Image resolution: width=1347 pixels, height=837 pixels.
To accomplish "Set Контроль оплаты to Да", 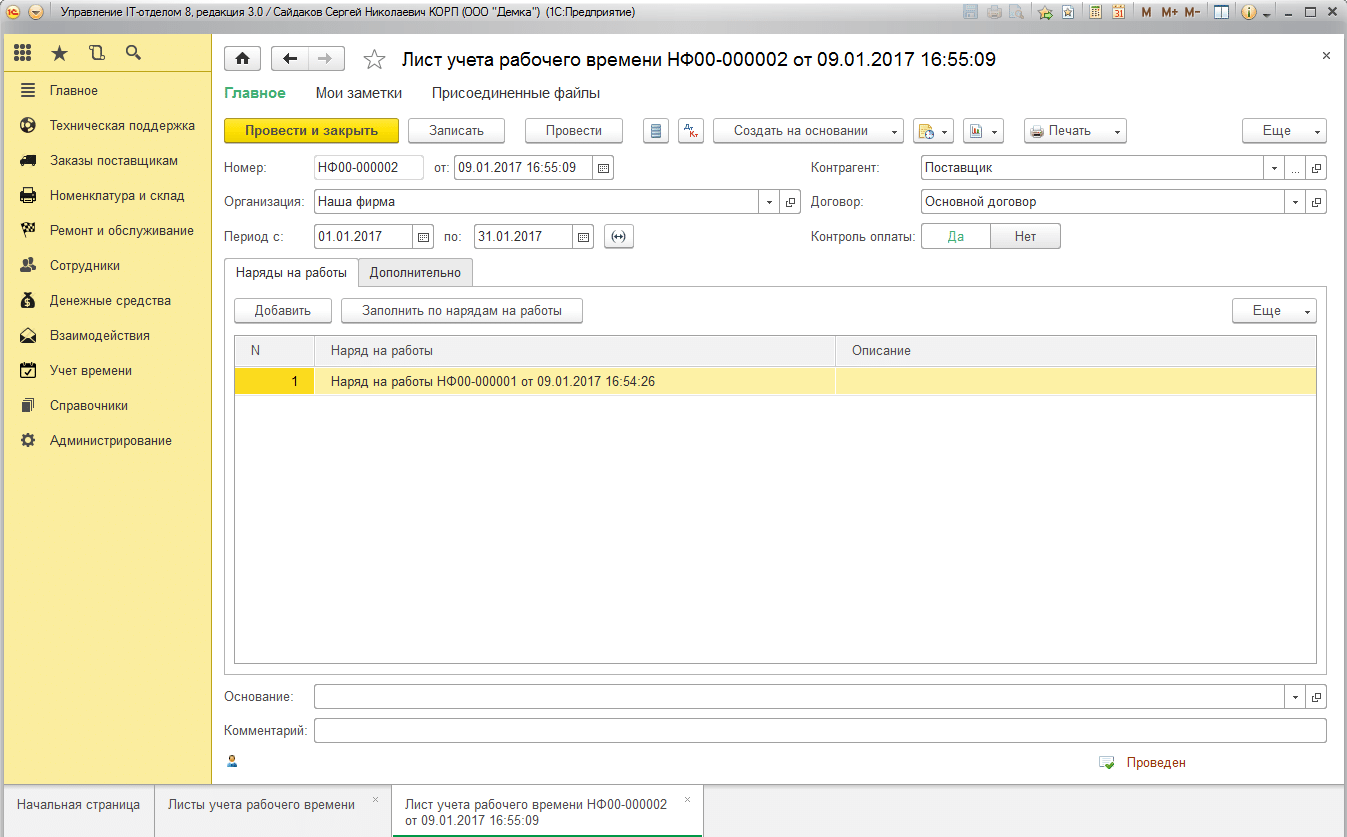I will click(x=955, y=237).
